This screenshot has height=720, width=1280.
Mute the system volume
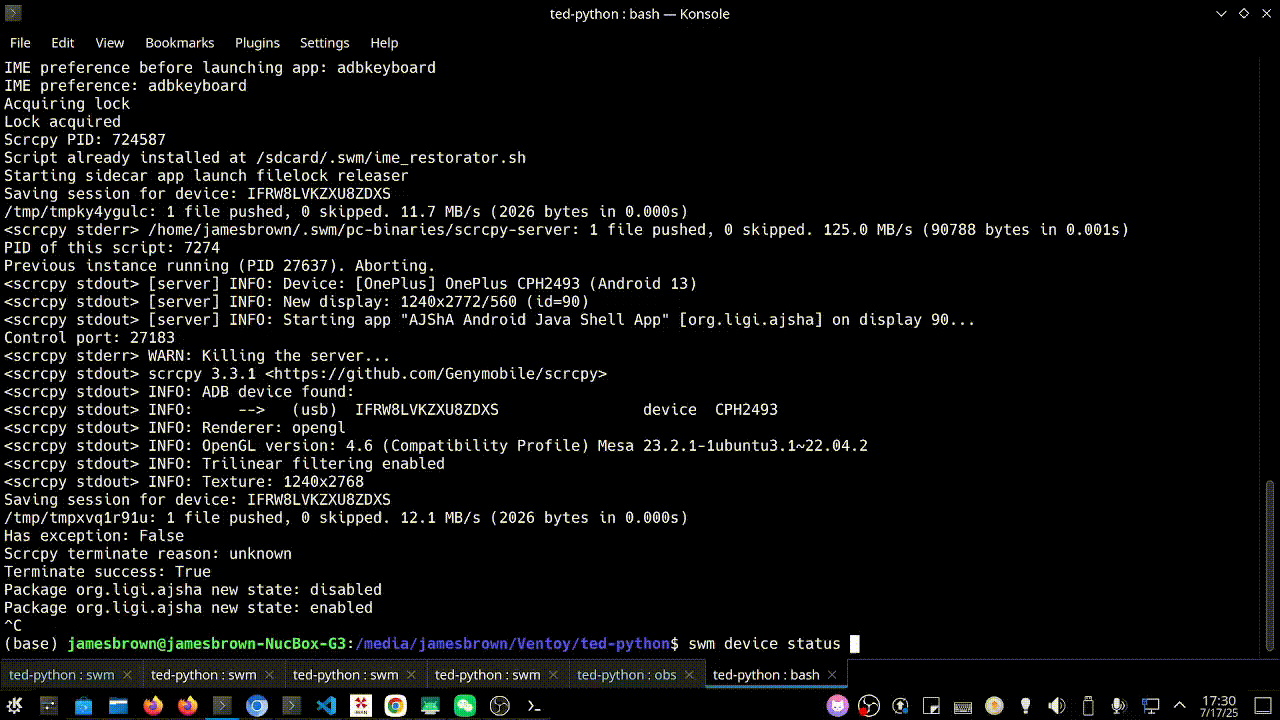(1056, 706)
